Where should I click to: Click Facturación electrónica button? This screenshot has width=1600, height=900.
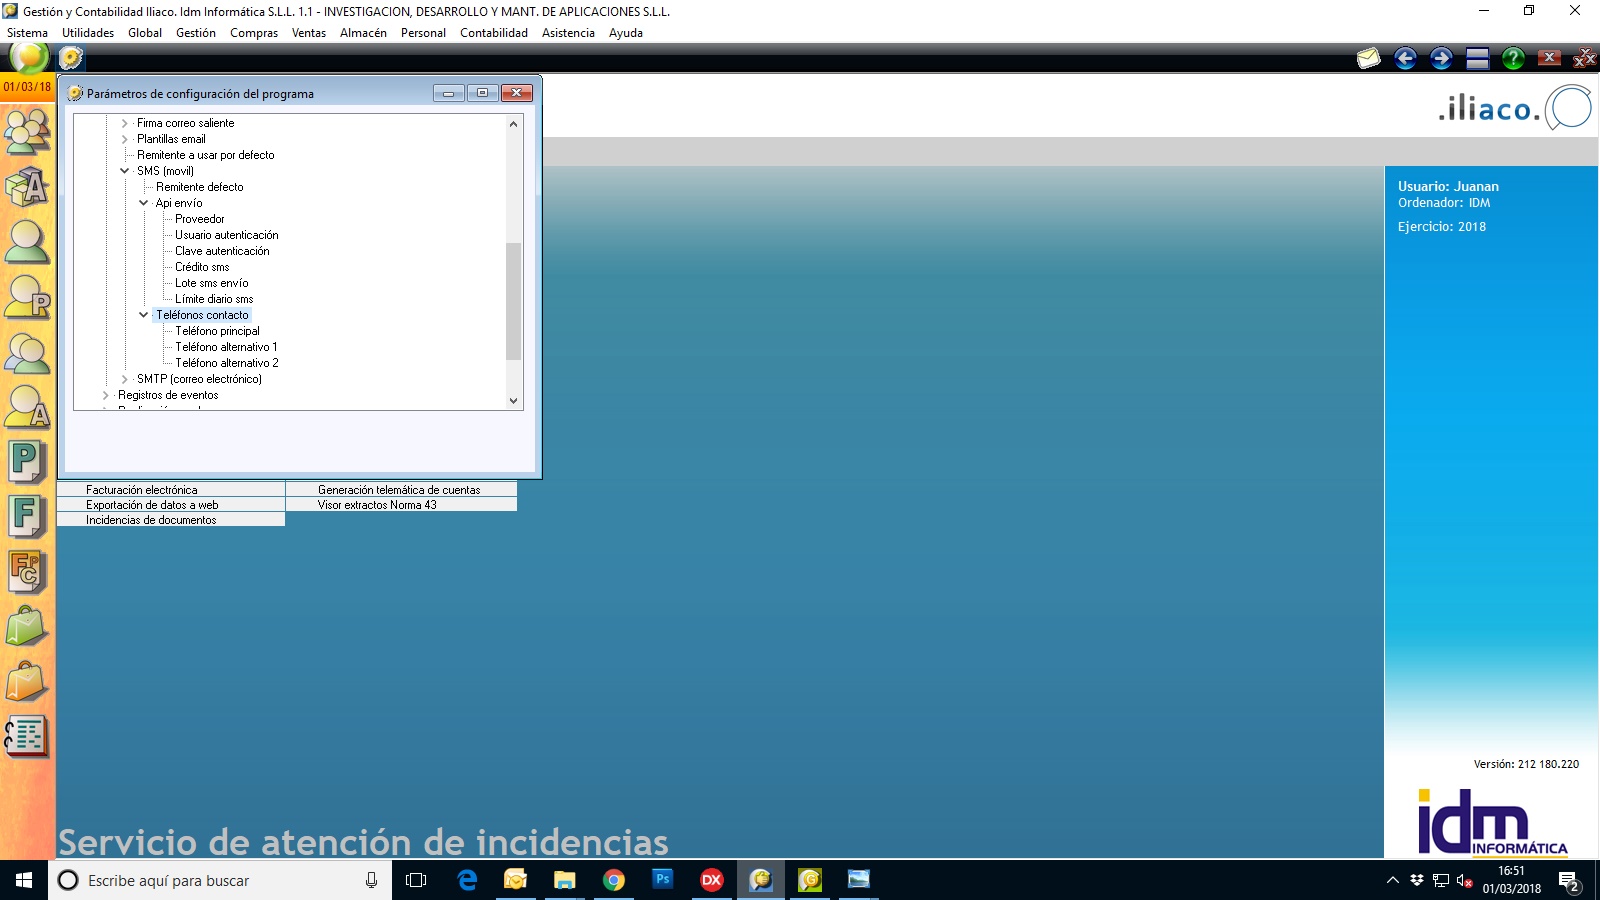(171, 490)
